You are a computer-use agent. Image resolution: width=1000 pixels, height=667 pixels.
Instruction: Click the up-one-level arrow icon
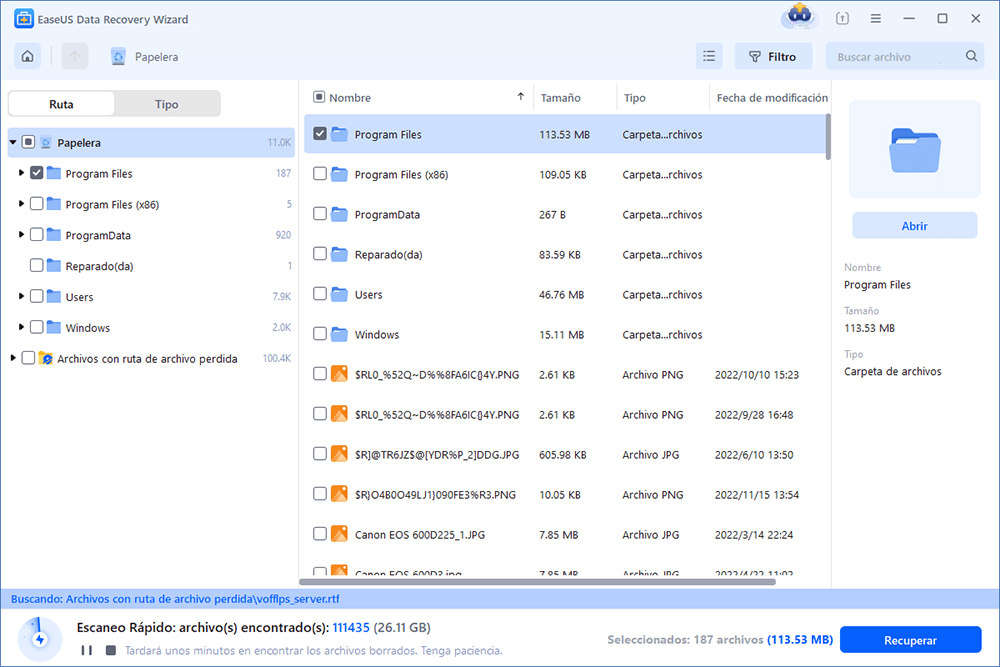click(75, 57)
